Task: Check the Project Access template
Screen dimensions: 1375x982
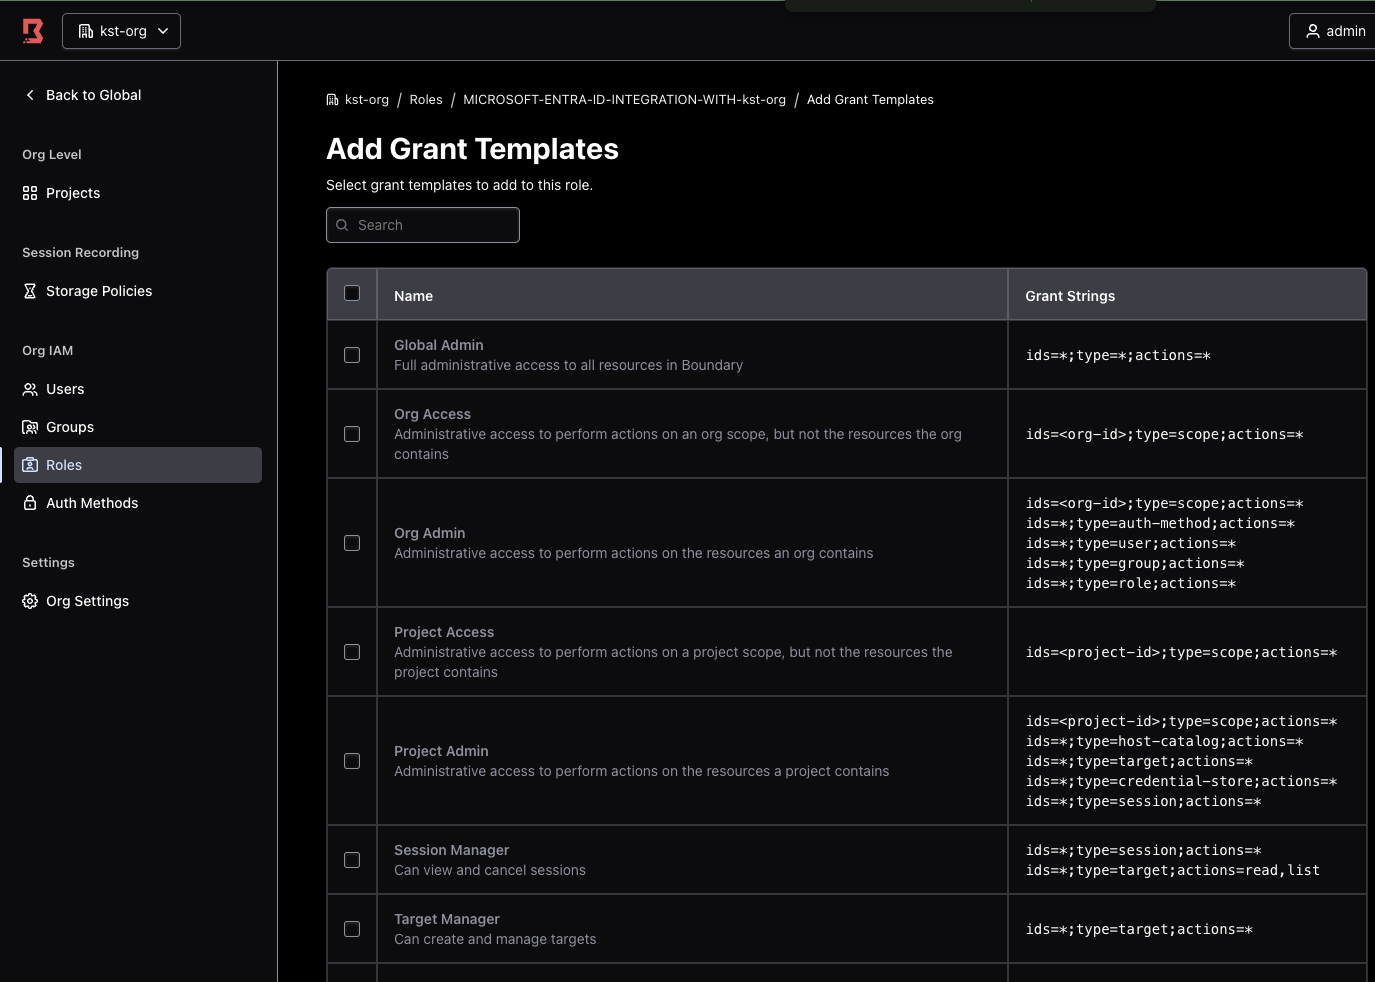Action: (x=352, y=652)
